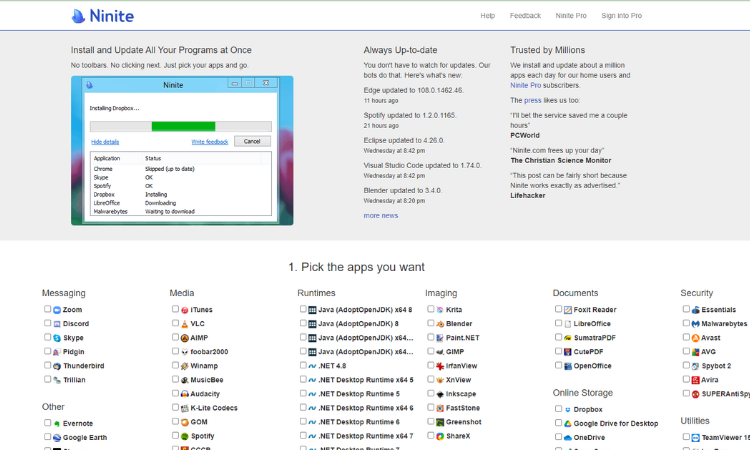This screenshot has height=450, width=750.
Task: Click the Spotify app icon
Action: pyautogui.click(x=185, y=436)
